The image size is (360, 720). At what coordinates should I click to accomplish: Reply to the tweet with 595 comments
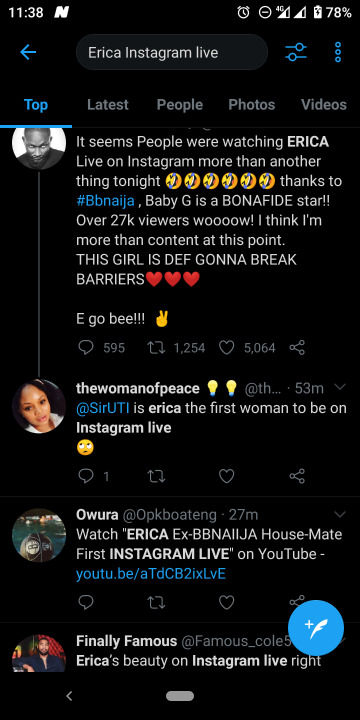click(86, 348)
